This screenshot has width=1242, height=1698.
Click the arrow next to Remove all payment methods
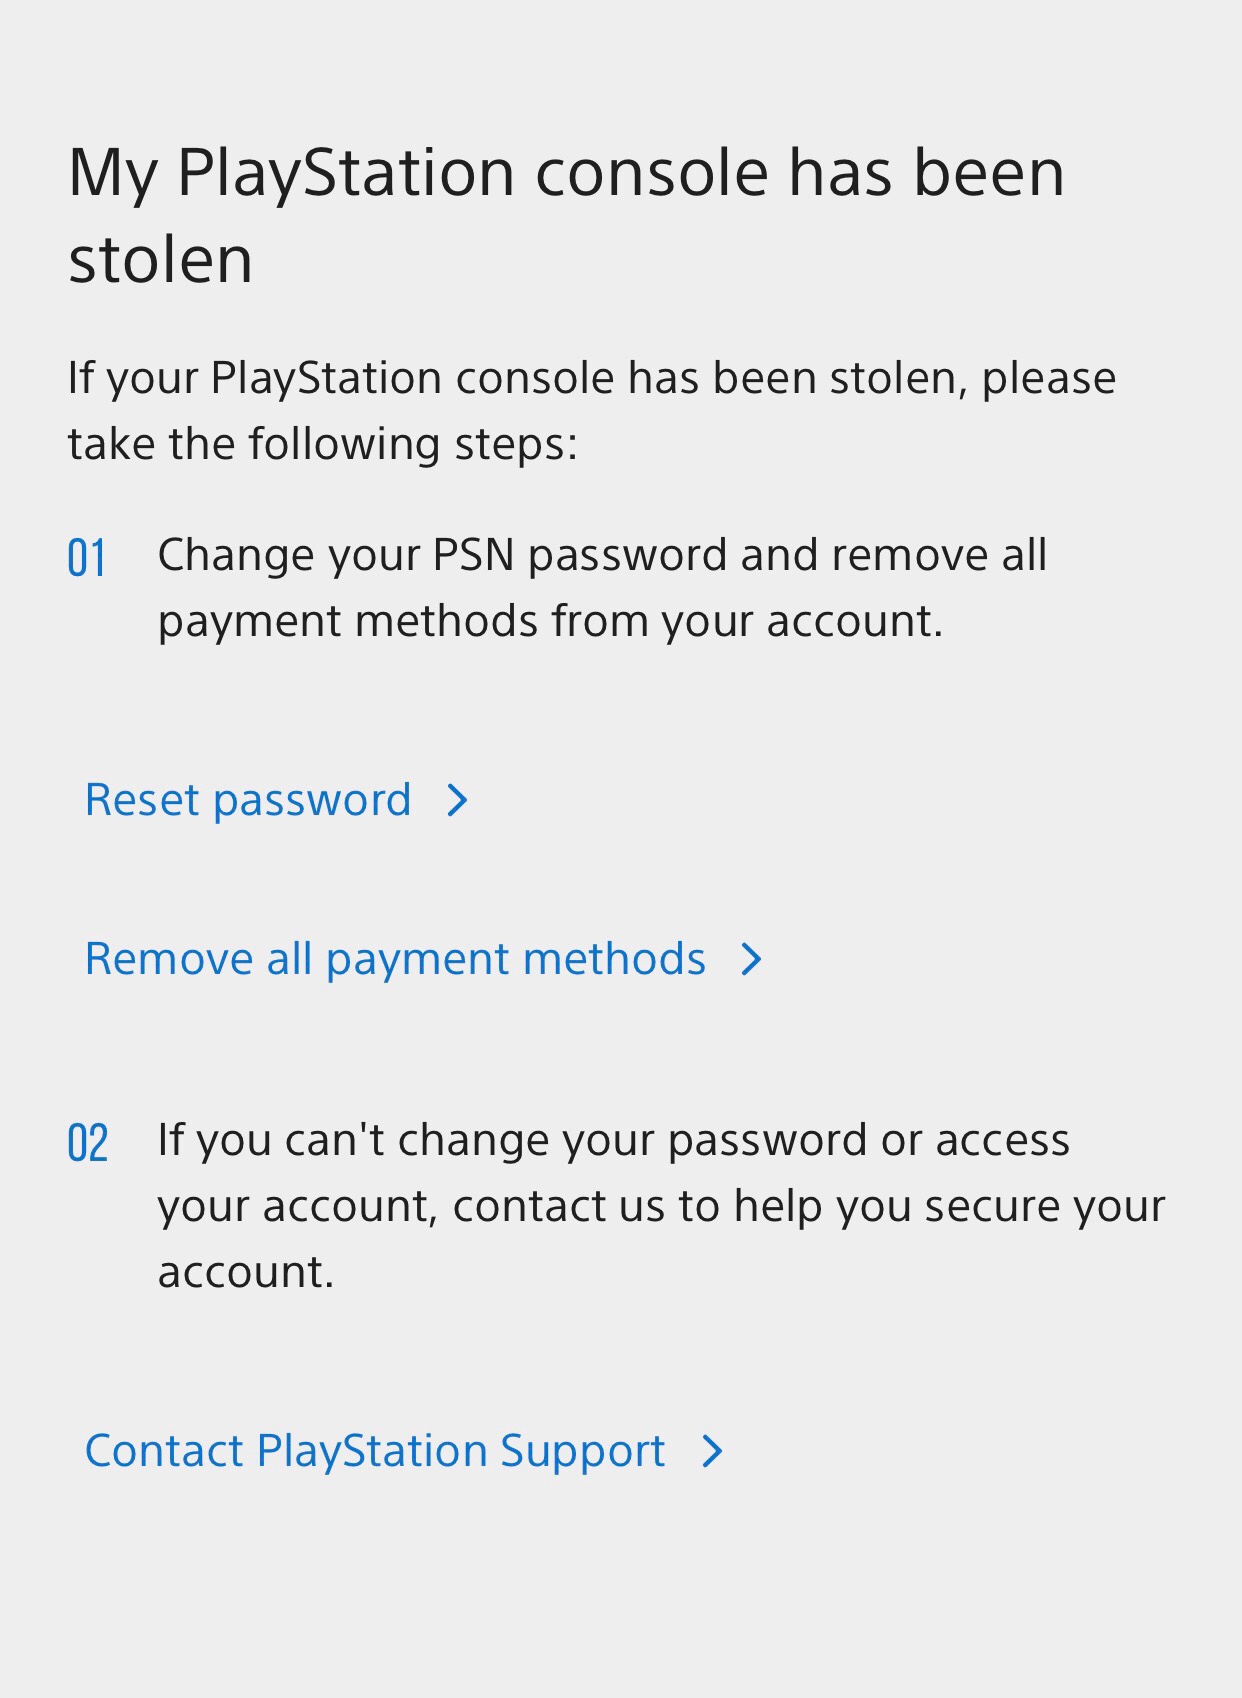(751, 959)
